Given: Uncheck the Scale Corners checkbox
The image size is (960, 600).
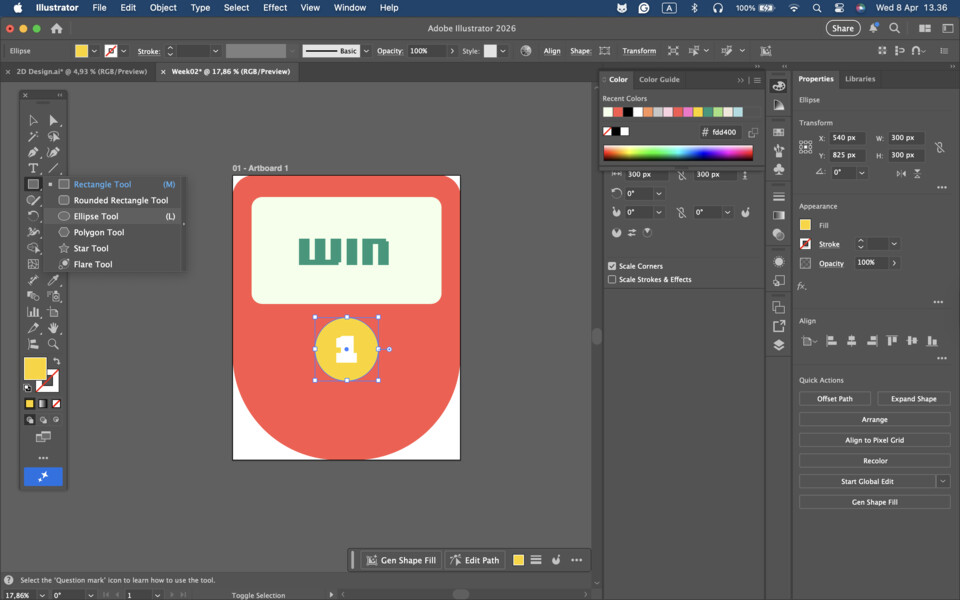Looking at the screenshot, I should (x=612, y=266).
